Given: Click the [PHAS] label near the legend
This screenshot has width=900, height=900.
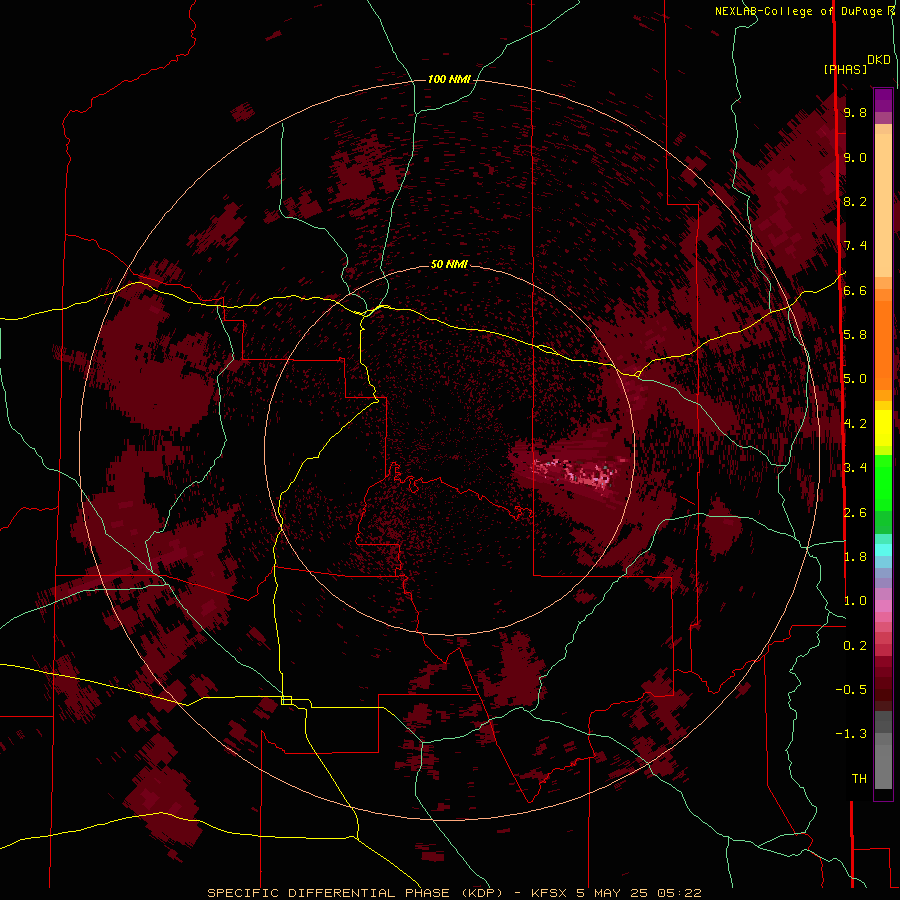Looking at the screenshot, I should click(845, 69).
